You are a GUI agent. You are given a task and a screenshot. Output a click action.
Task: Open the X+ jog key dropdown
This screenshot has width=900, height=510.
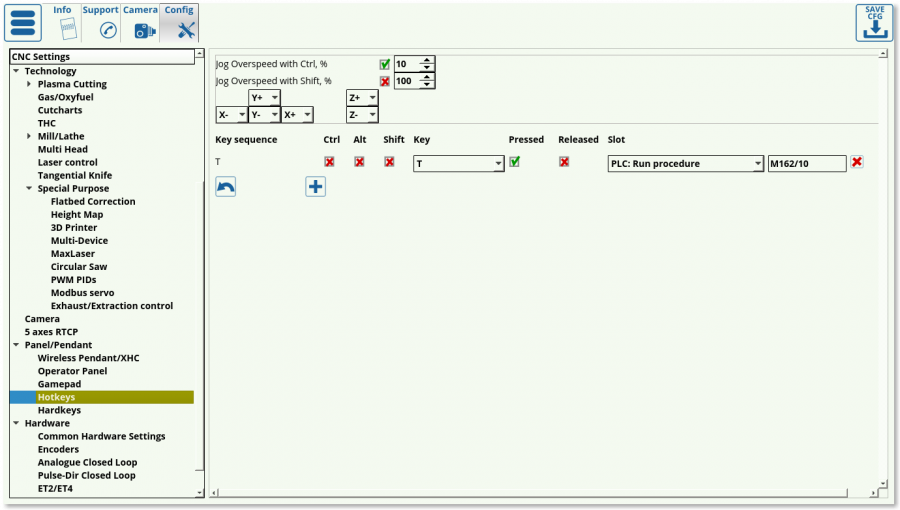tap(297, 115)
